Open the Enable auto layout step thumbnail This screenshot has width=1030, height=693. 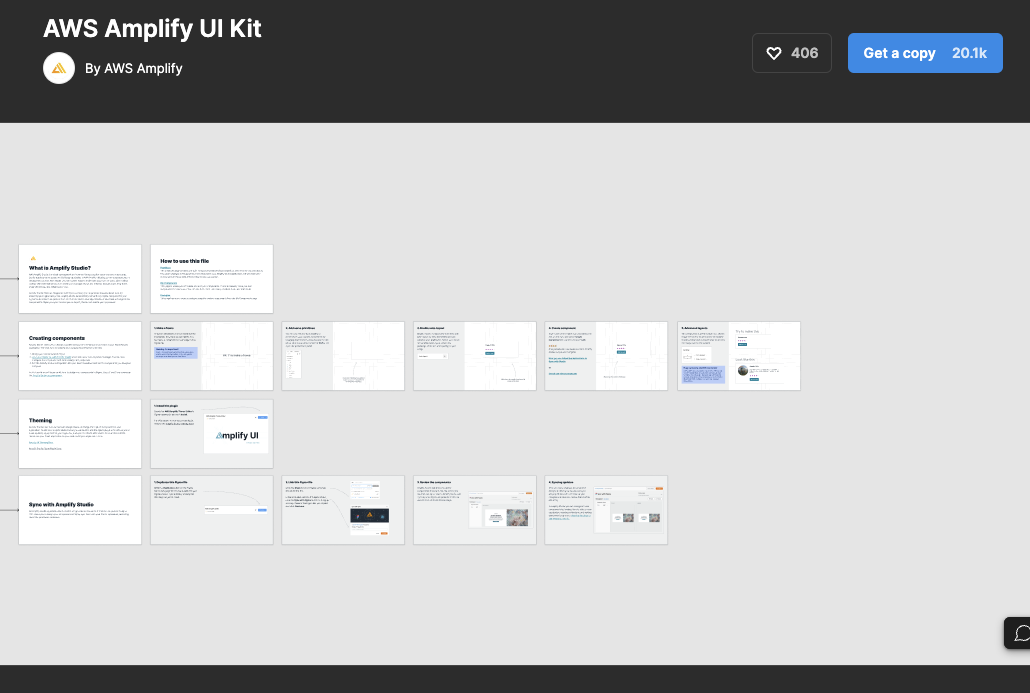(x=474, y=356)
